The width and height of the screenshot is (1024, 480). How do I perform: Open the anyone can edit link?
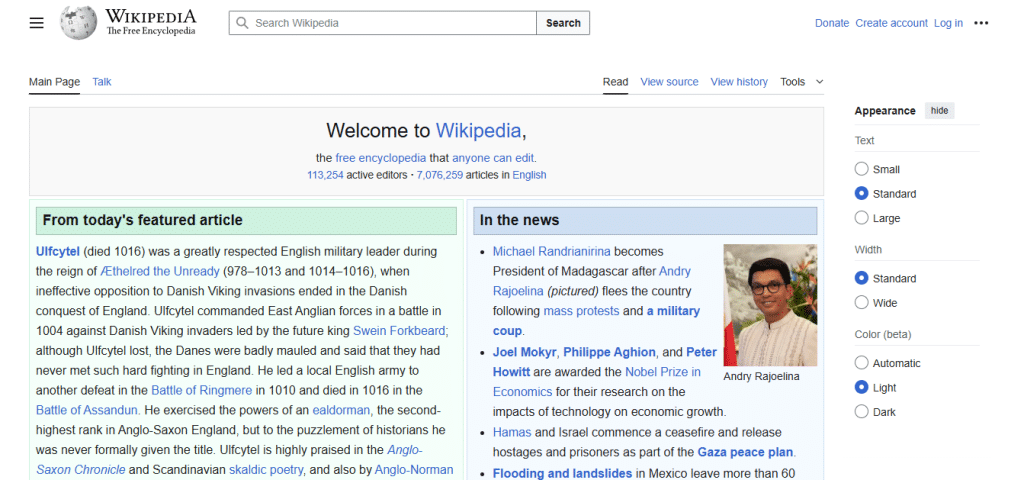[x=493, y=157]
